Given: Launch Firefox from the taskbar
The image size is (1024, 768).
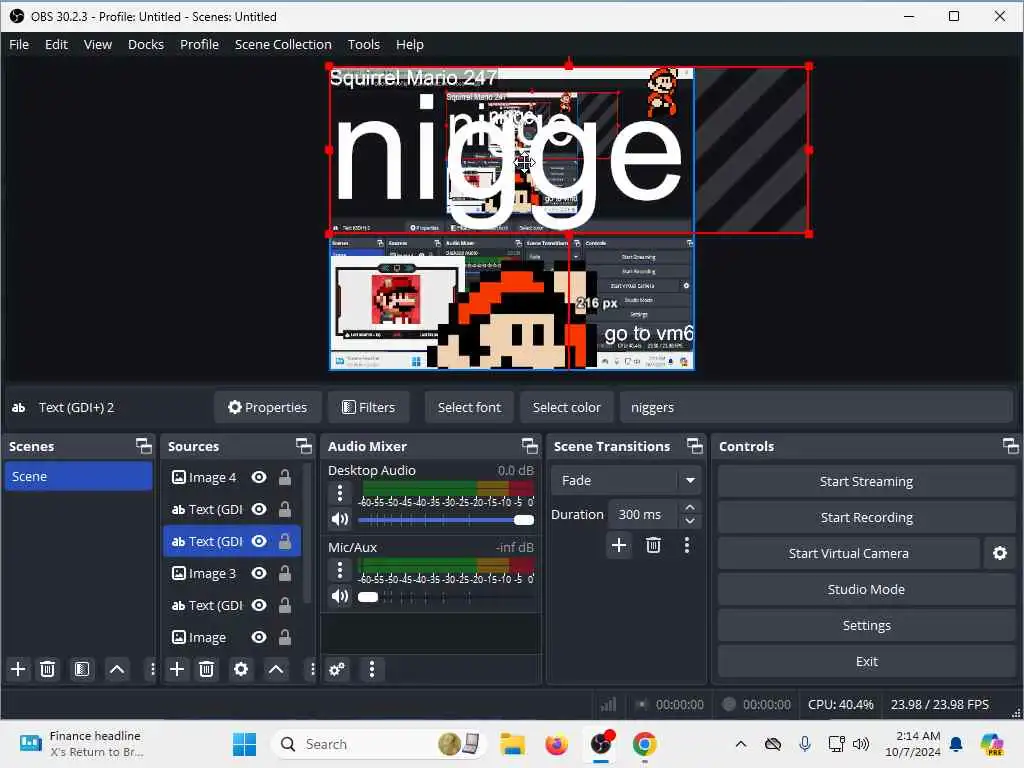Looking at the screenshot, I should (556, 744).
